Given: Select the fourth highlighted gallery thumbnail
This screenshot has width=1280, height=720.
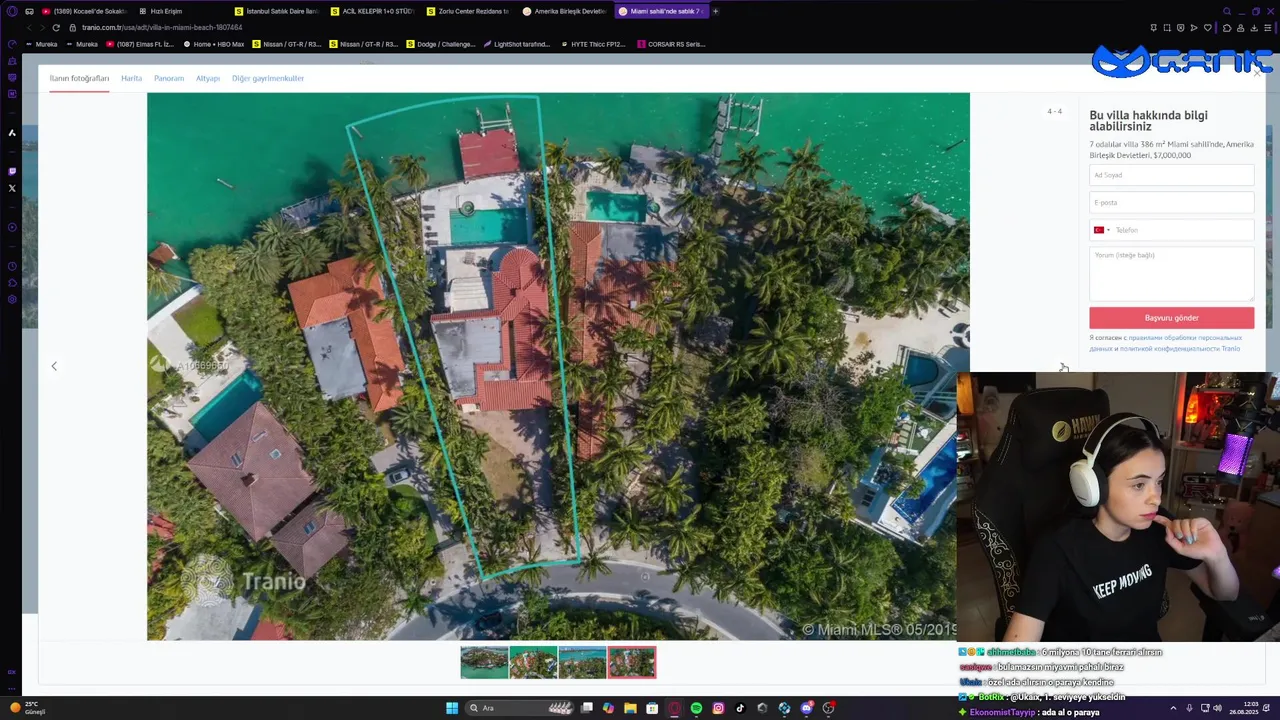Looking at the screenshot, I should (x=632, y=662).
